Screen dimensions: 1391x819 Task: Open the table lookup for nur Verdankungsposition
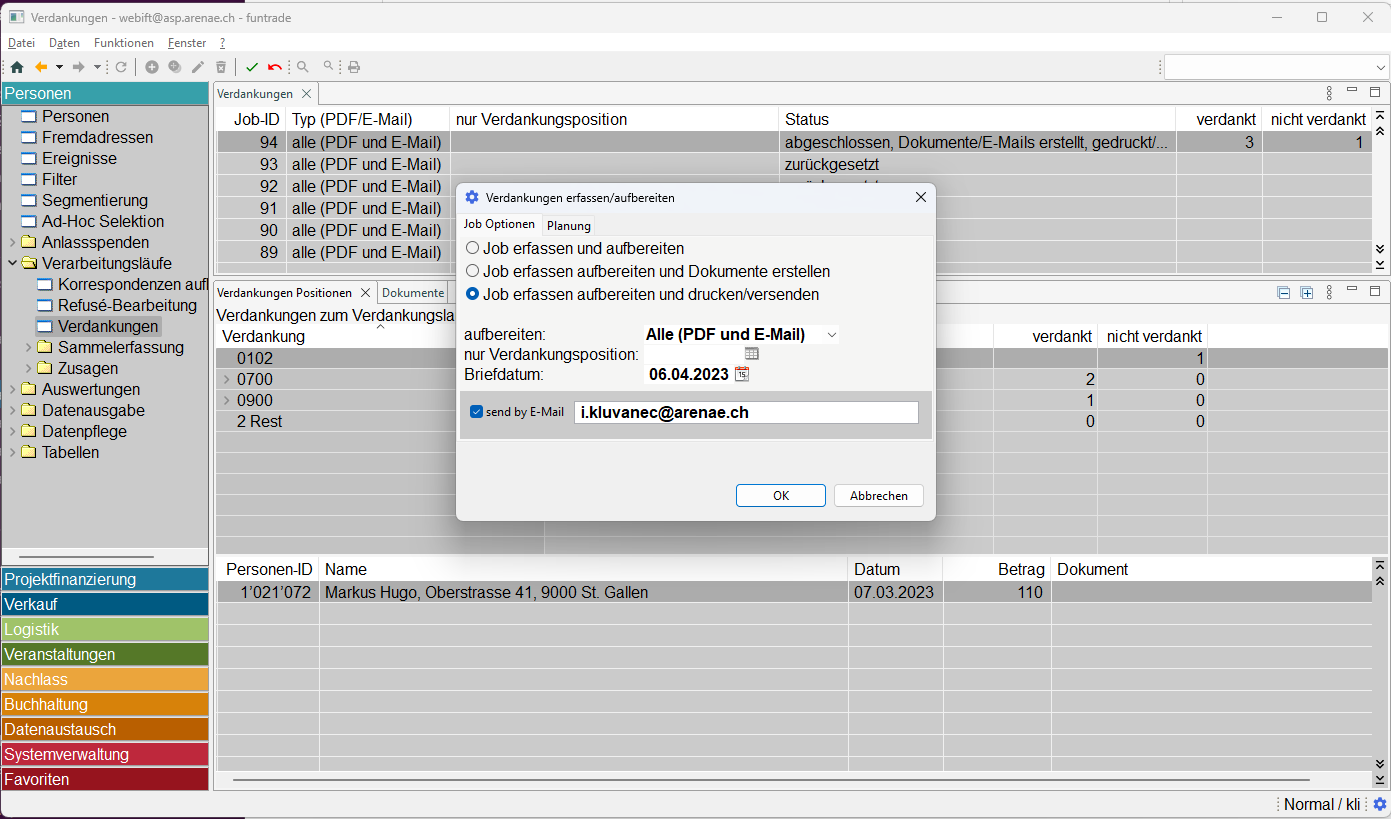pos(752,354)
